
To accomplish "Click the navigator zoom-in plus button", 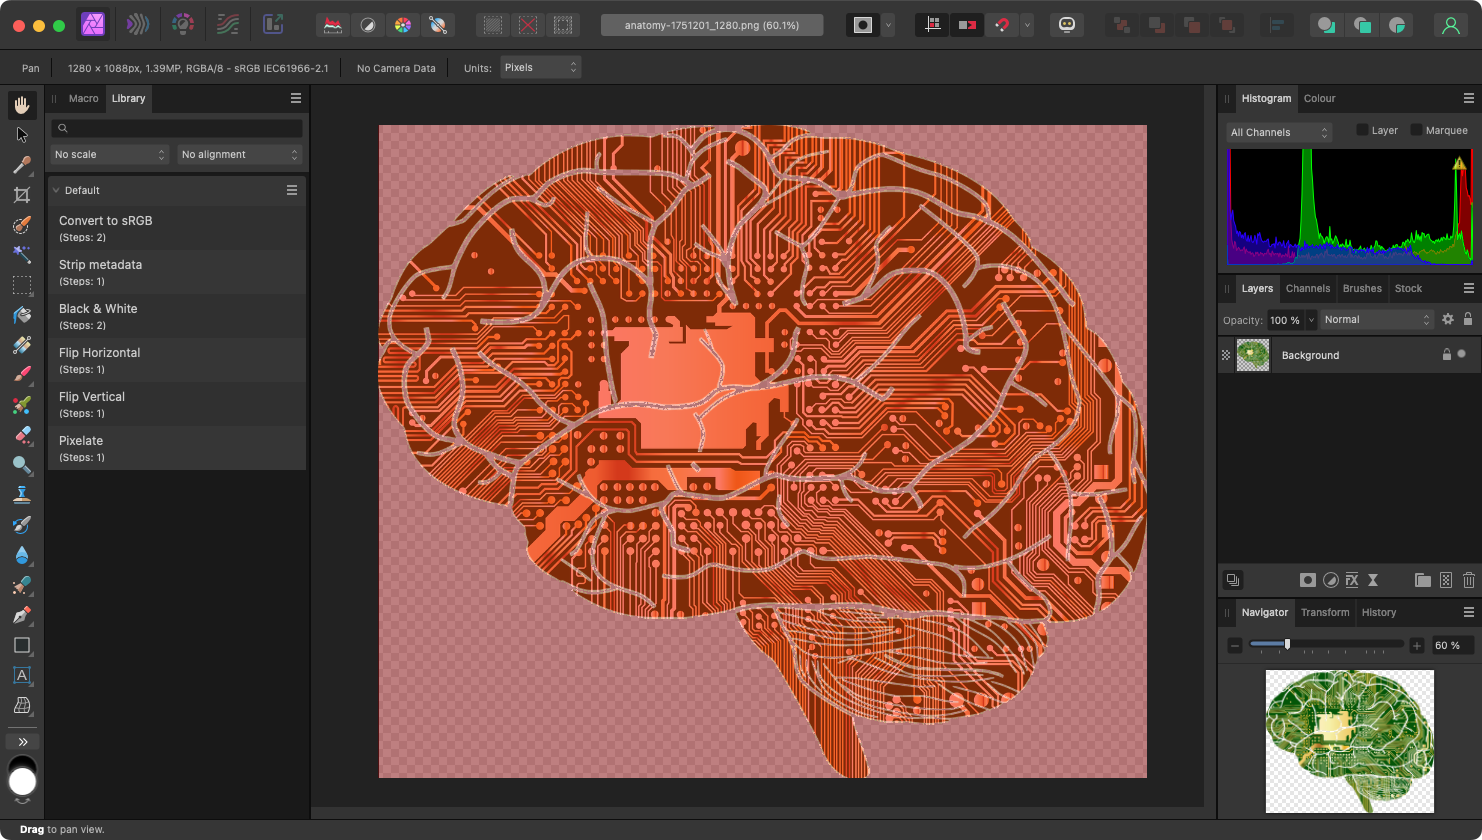I will [x=1417, y=646].
